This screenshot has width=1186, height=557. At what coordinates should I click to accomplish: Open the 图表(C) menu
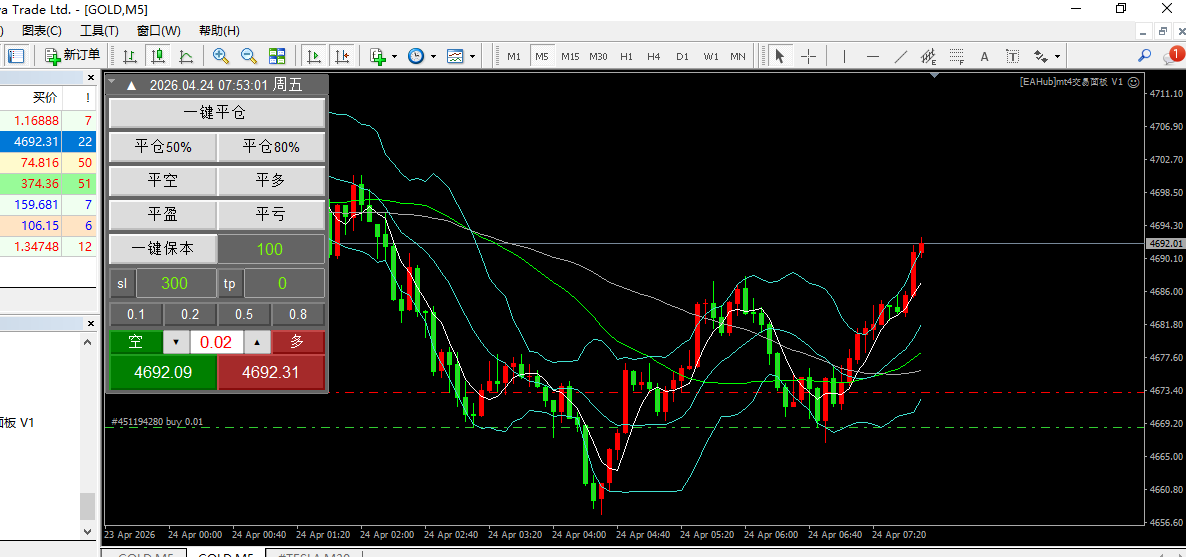(42, 31)
